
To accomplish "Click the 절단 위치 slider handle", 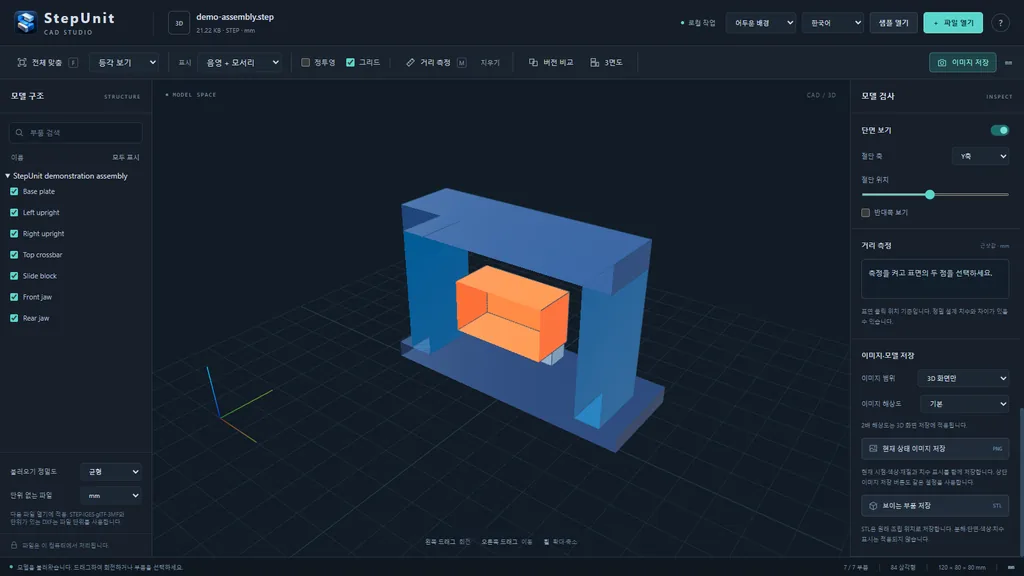I will coord(929,195).
